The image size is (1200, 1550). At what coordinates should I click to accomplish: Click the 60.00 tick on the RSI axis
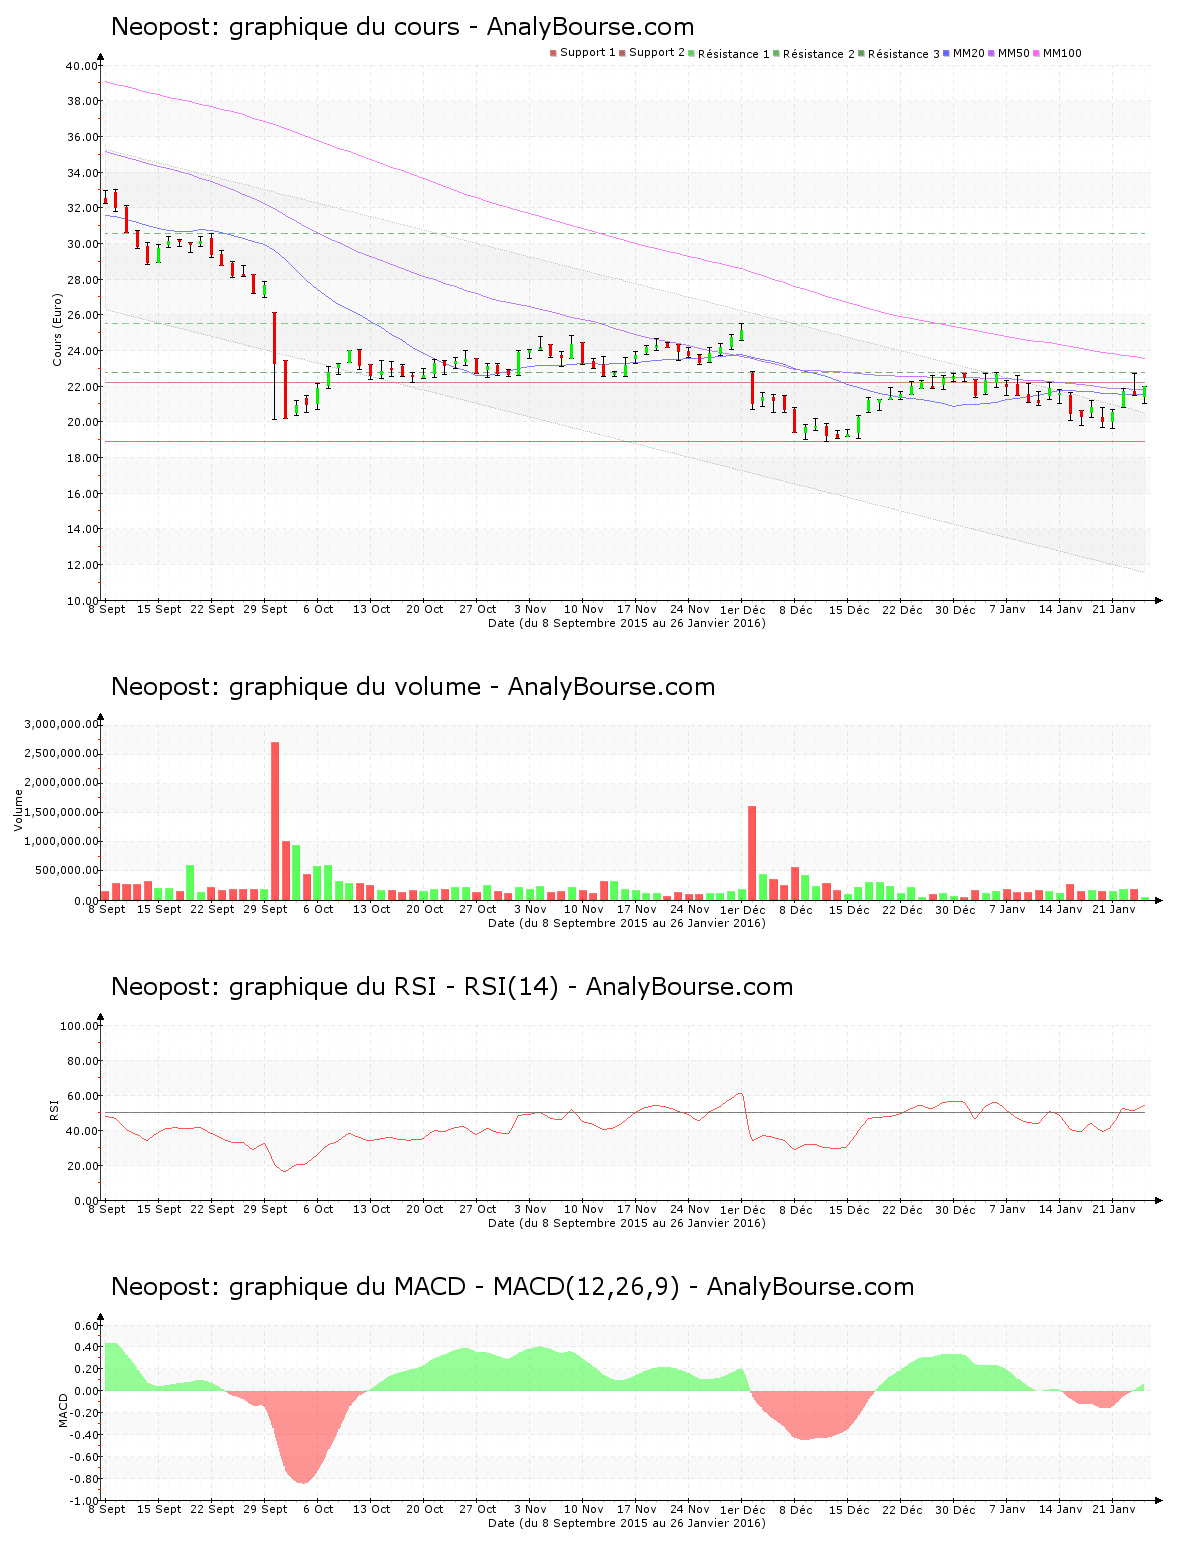point(82,1096)
